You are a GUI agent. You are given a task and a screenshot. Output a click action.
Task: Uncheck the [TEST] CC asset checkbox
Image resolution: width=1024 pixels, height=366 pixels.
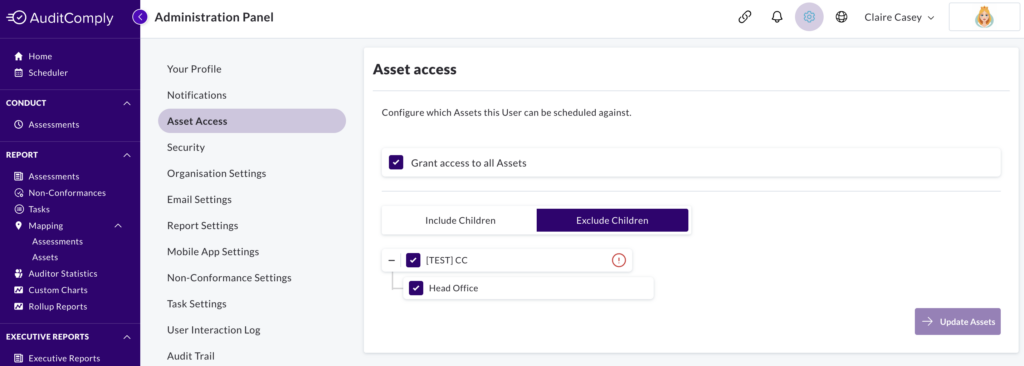(413, 260)
